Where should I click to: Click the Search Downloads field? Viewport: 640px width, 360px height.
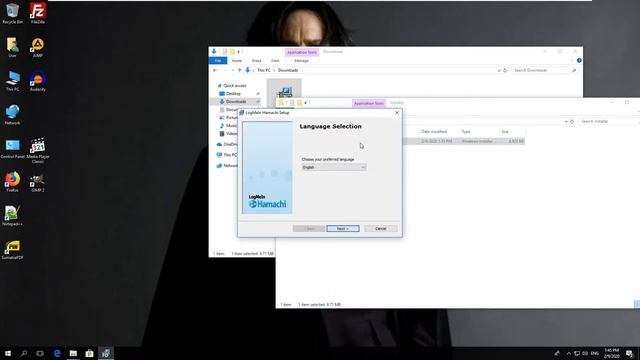[x=544, y=70]
